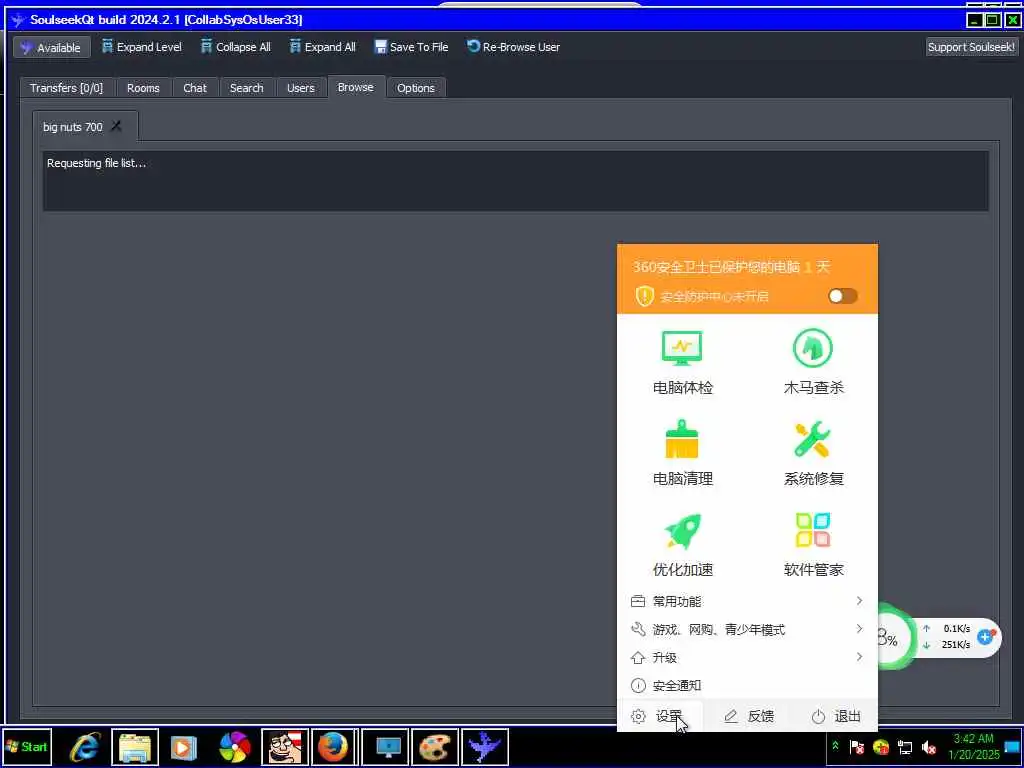Image resolution: width=1024 pixels, height=768 pixels.
Task: Click Expand Level toolbar button
Action: [x=142, y=47]
